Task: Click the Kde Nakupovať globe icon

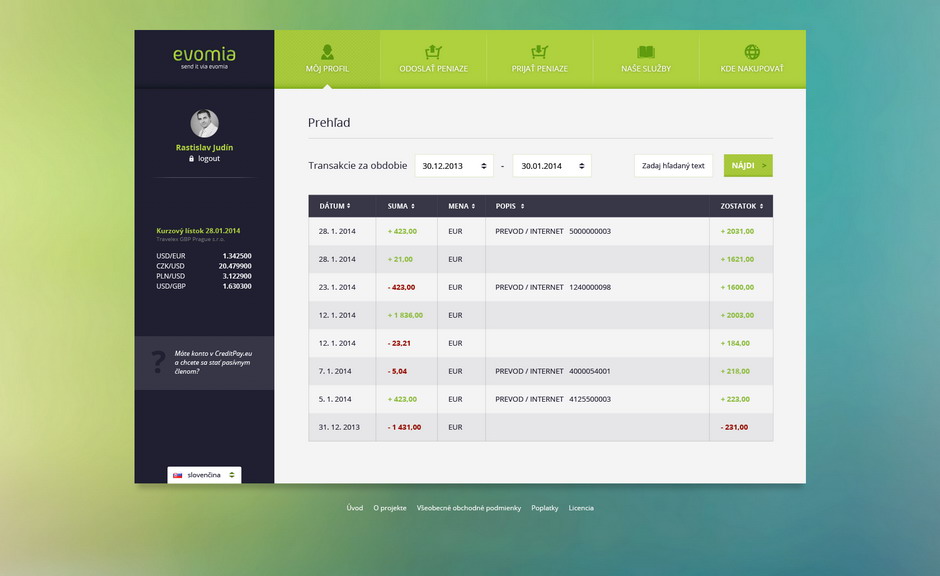Action: click(752, 52)
